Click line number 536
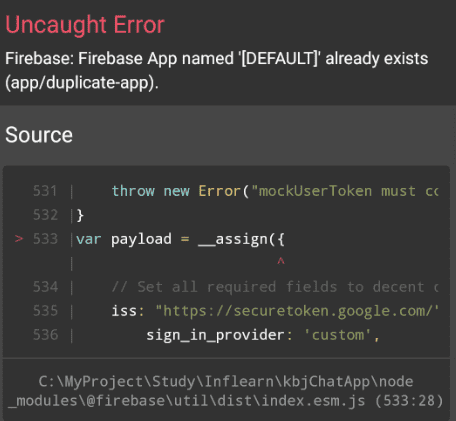The image size is (456, 421). (45, 335)
